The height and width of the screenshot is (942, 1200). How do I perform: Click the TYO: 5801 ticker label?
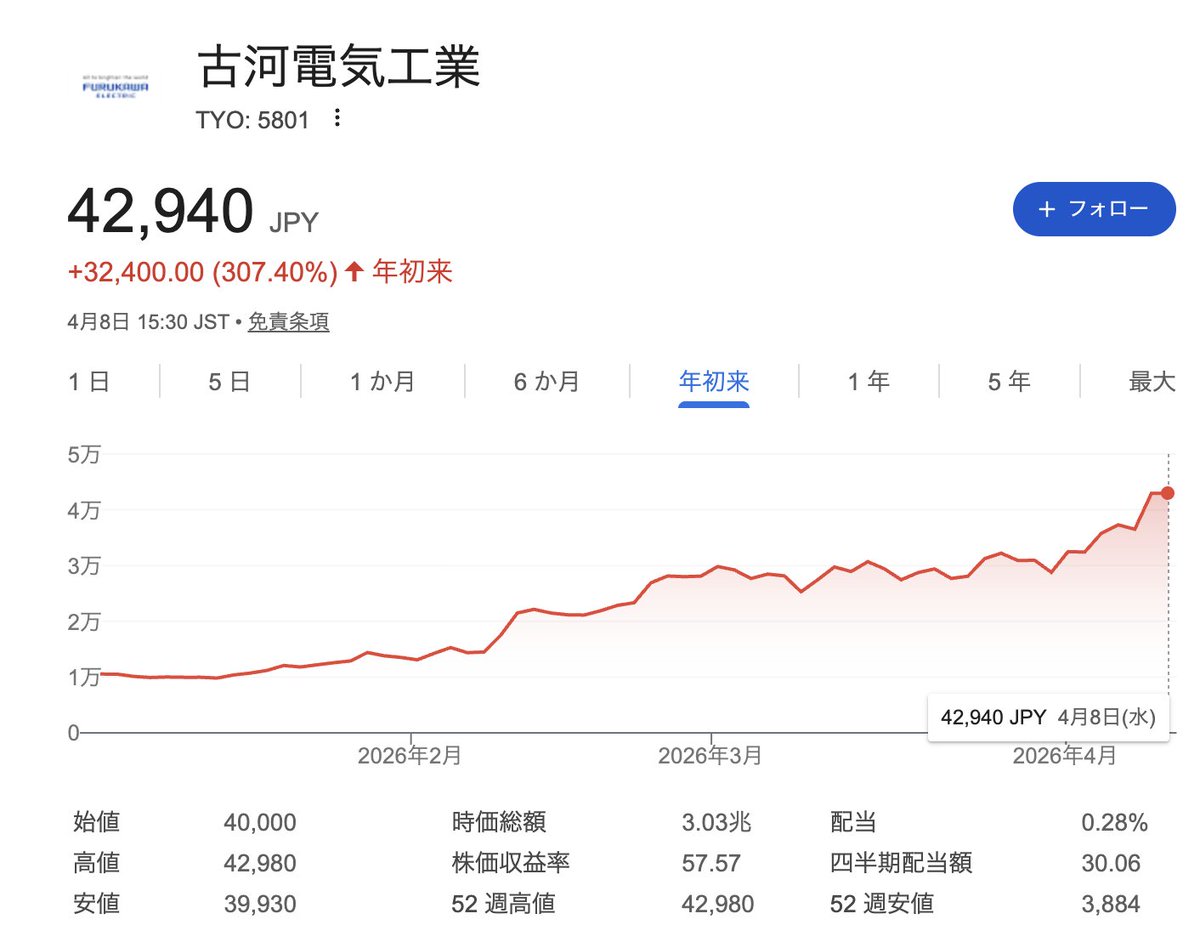[x=251, y=118]
